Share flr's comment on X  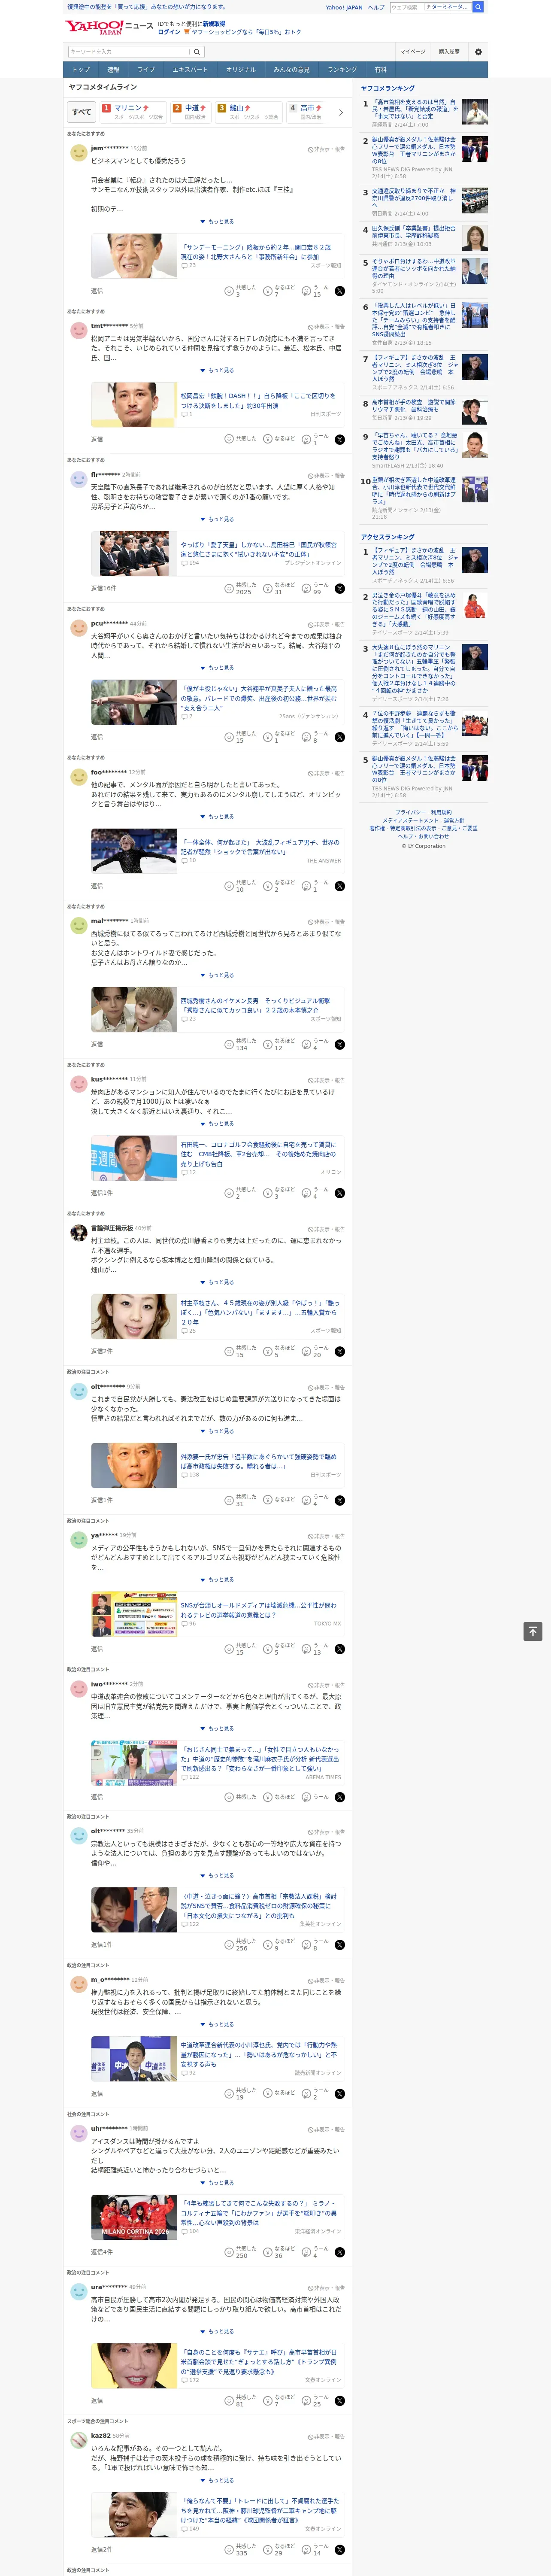pos(340,588)
